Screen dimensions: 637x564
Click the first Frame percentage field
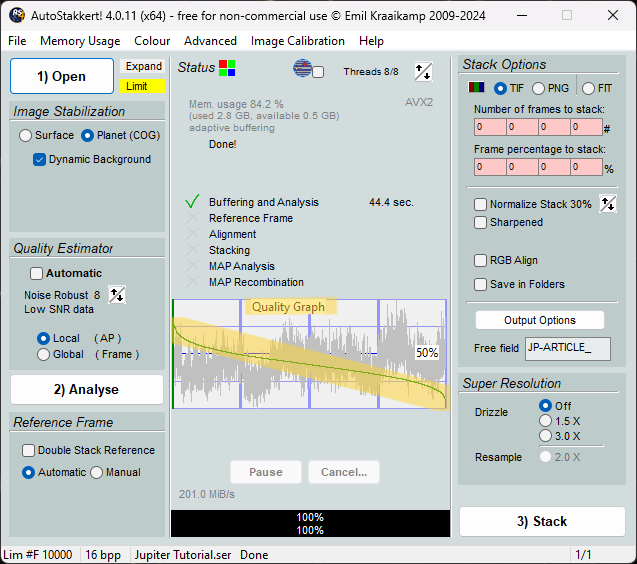pos(490,167)
